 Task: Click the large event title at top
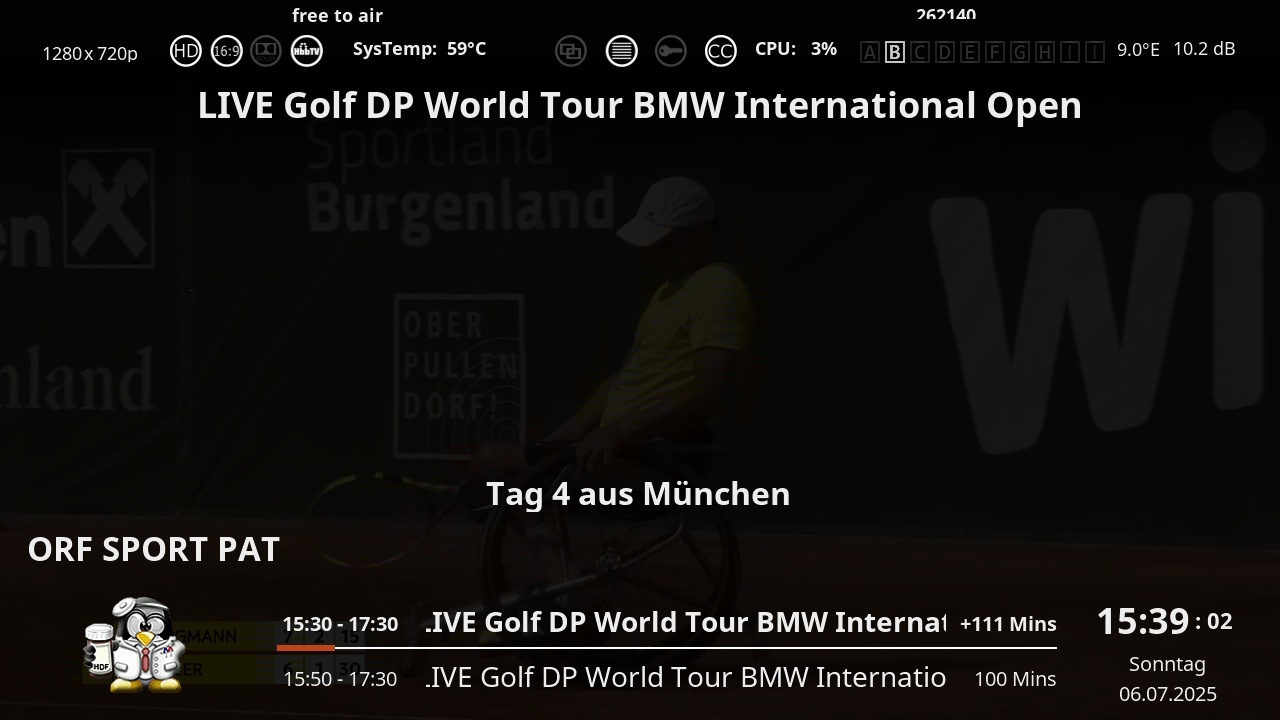(640, 105)
